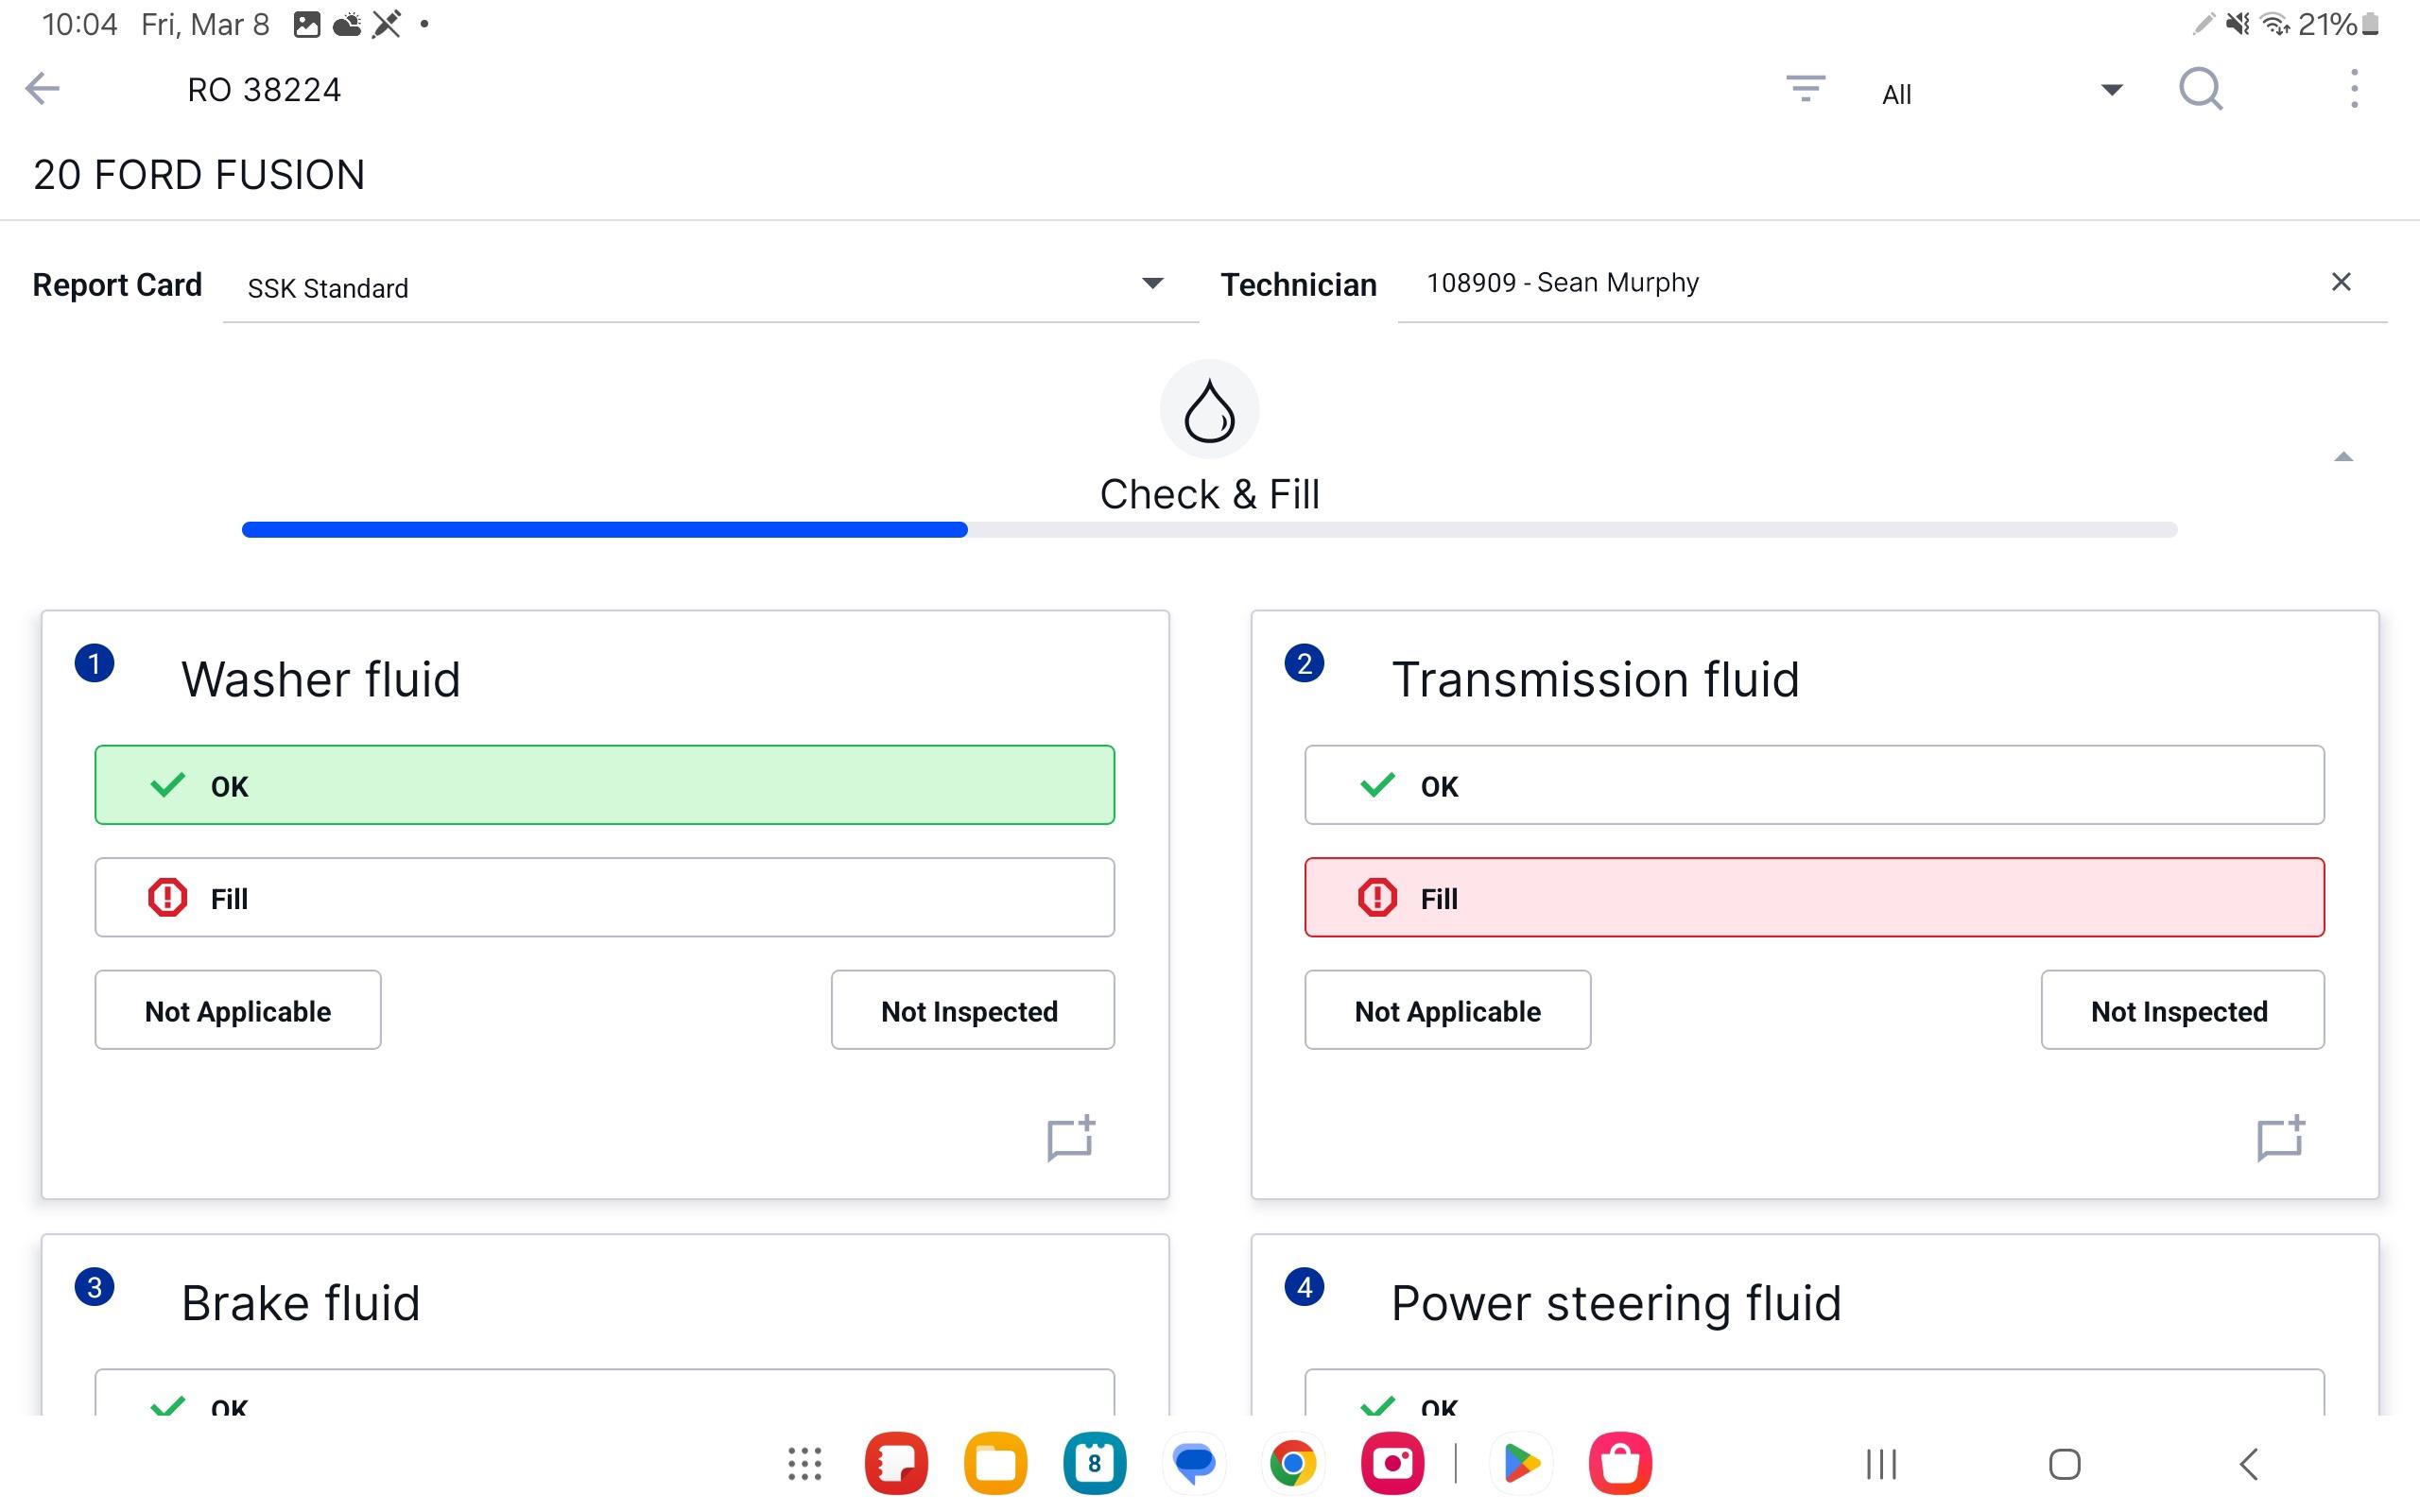This screenshot has height=1512, width=2420.
Task: Mark Transmission fluid as OK
Action: [1814, 785]
